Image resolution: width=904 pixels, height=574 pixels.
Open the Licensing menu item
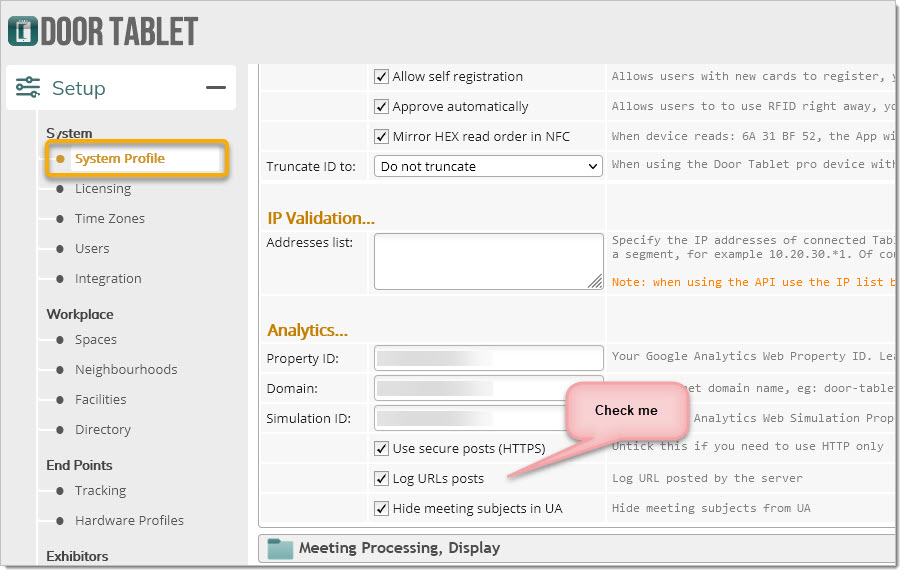(103, 189)
